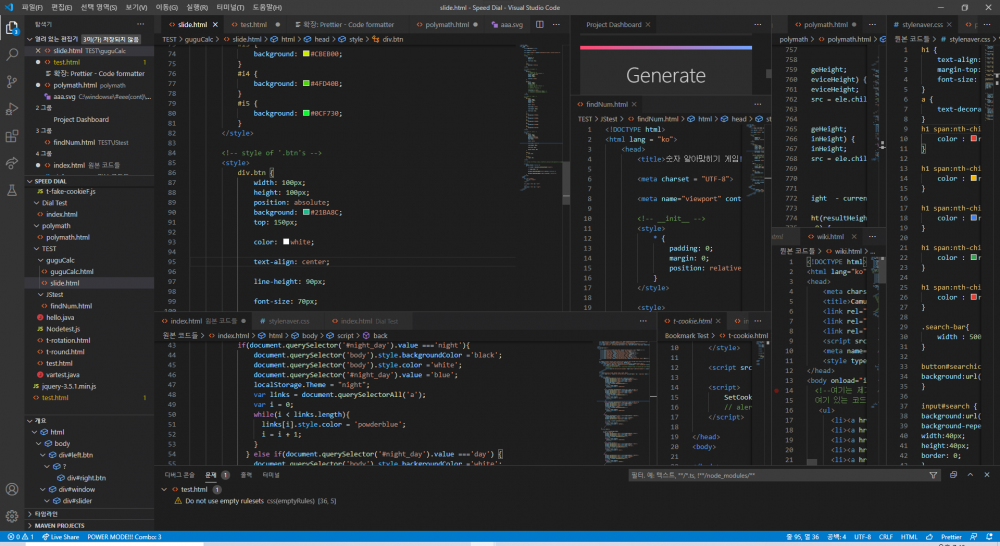Open the Accounts icon in the activity bar
This screenshot has width=1000, height=546.
(x=11, y=489)
